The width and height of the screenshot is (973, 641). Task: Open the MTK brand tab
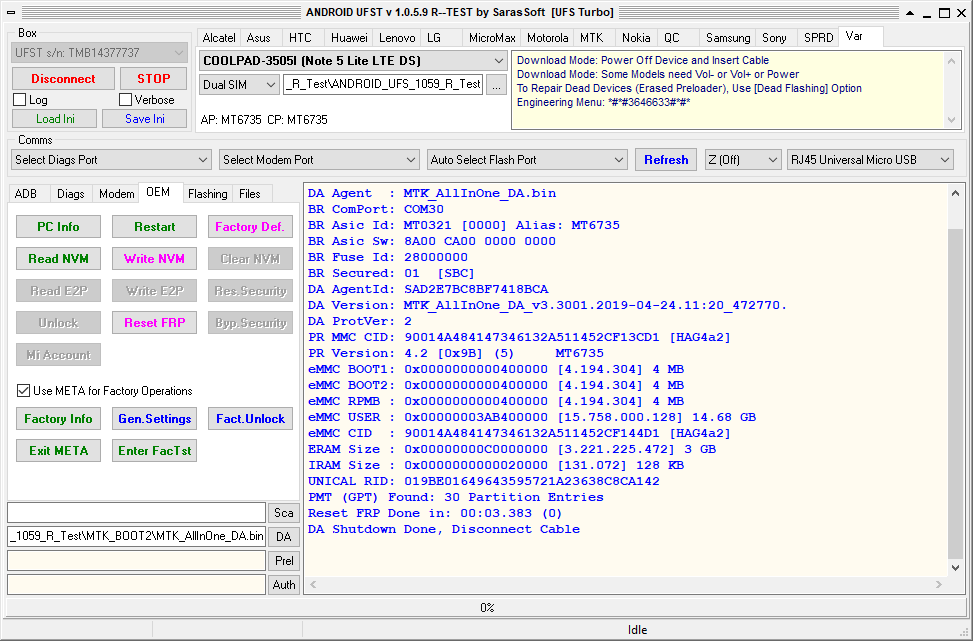click(591, 38)
